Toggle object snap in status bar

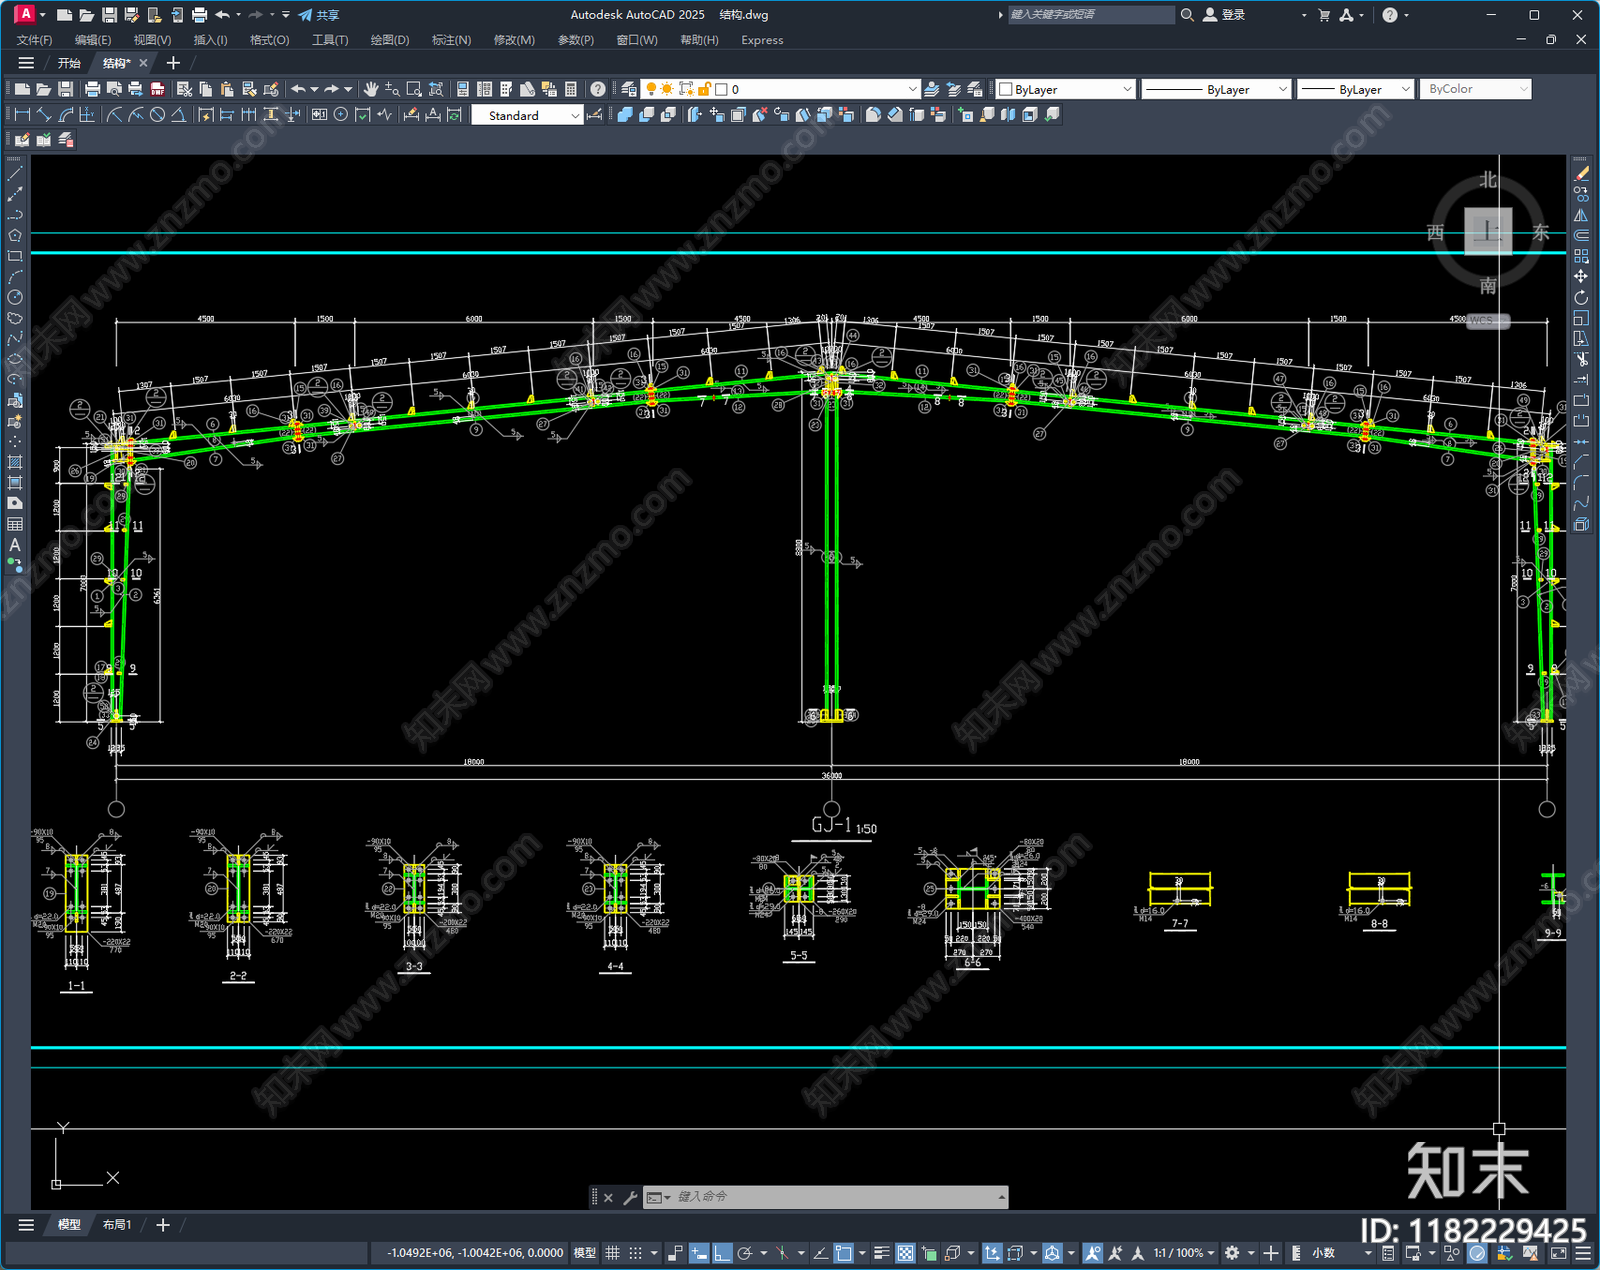pos(844,1253)
